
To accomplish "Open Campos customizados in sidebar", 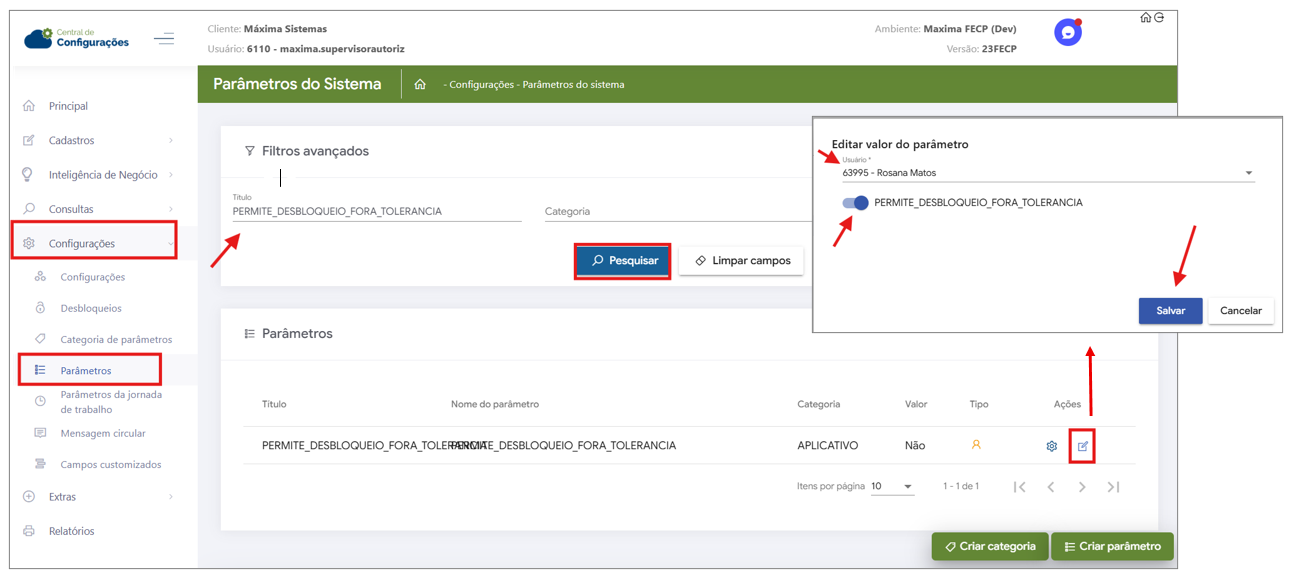I will tap(111, 464).
